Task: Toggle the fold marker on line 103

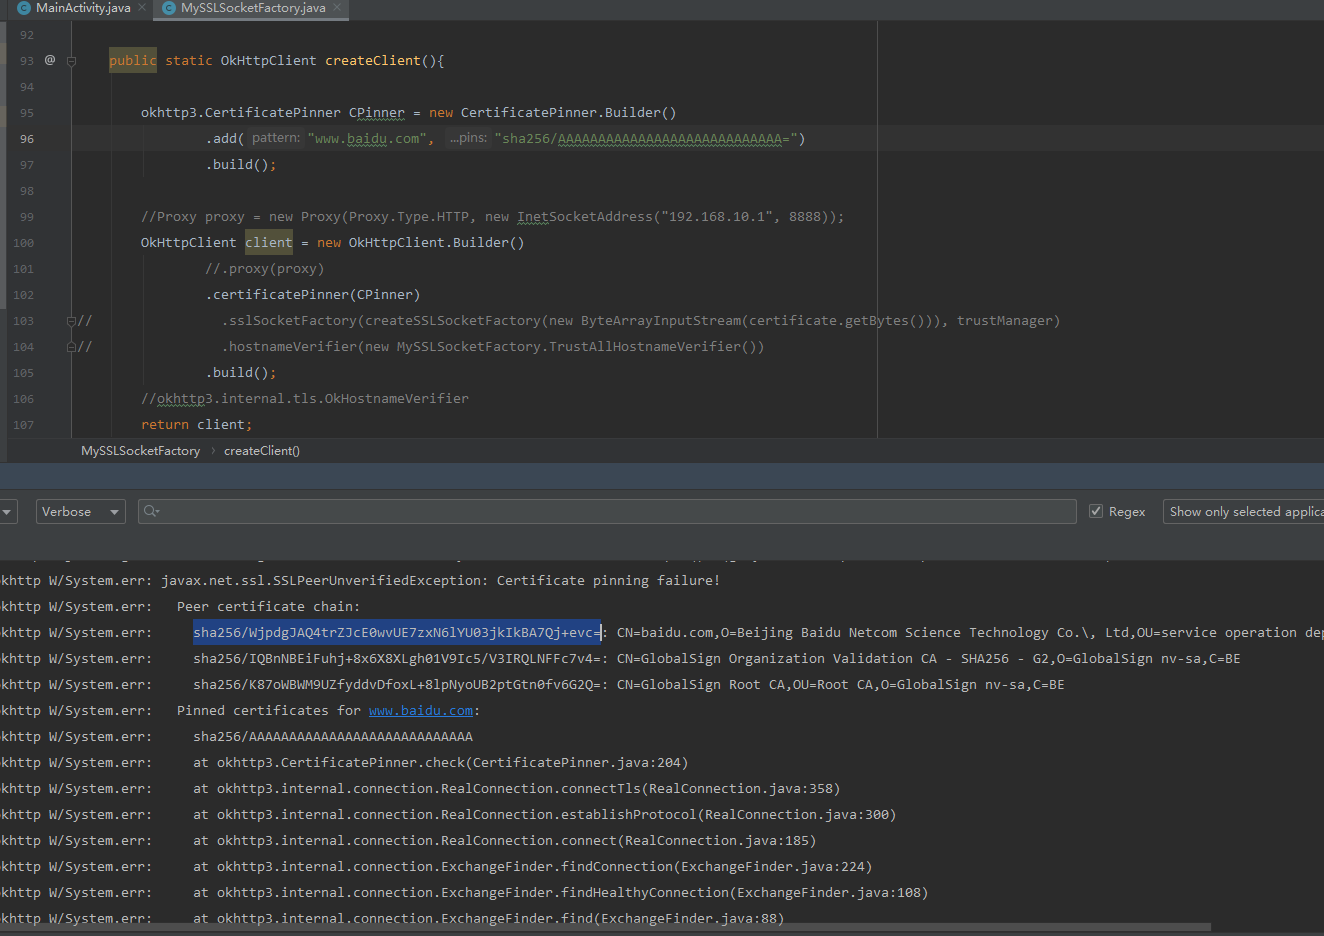Action: point(71,321)
